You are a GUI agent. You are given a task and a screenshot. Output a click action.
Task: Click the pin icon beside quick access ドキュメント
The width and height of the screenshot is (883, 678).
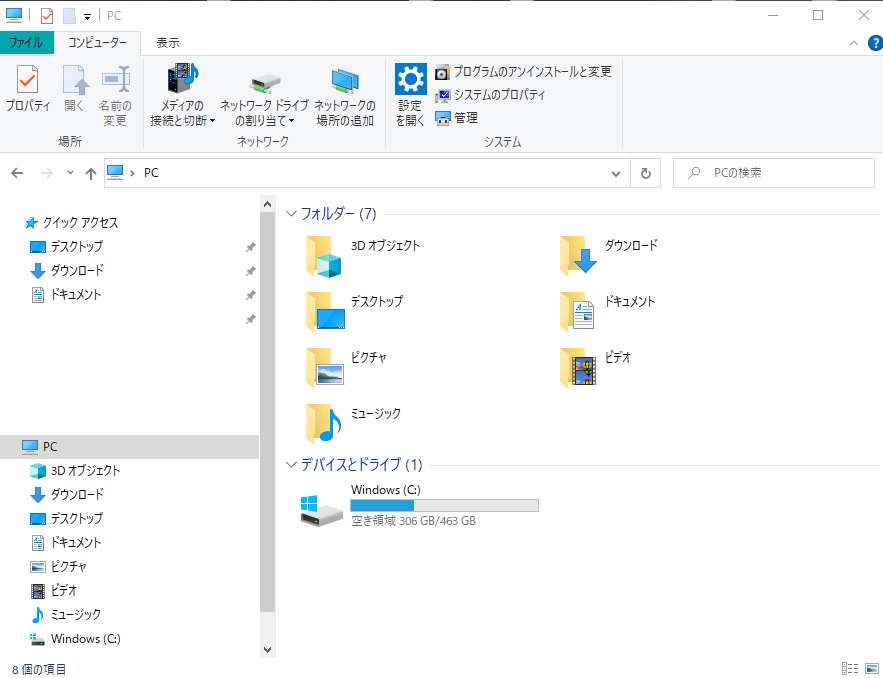pyautogui.click(x=251, y=295)
